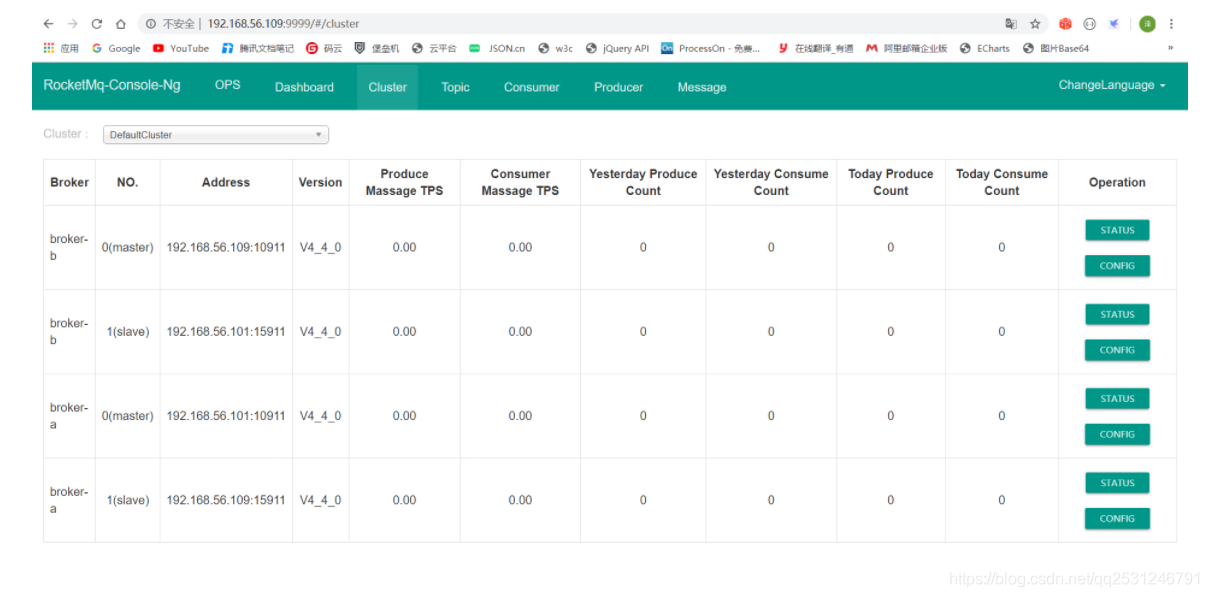1209x597 pixels.
Task: Select the Cluster tab
Action: 387,87
